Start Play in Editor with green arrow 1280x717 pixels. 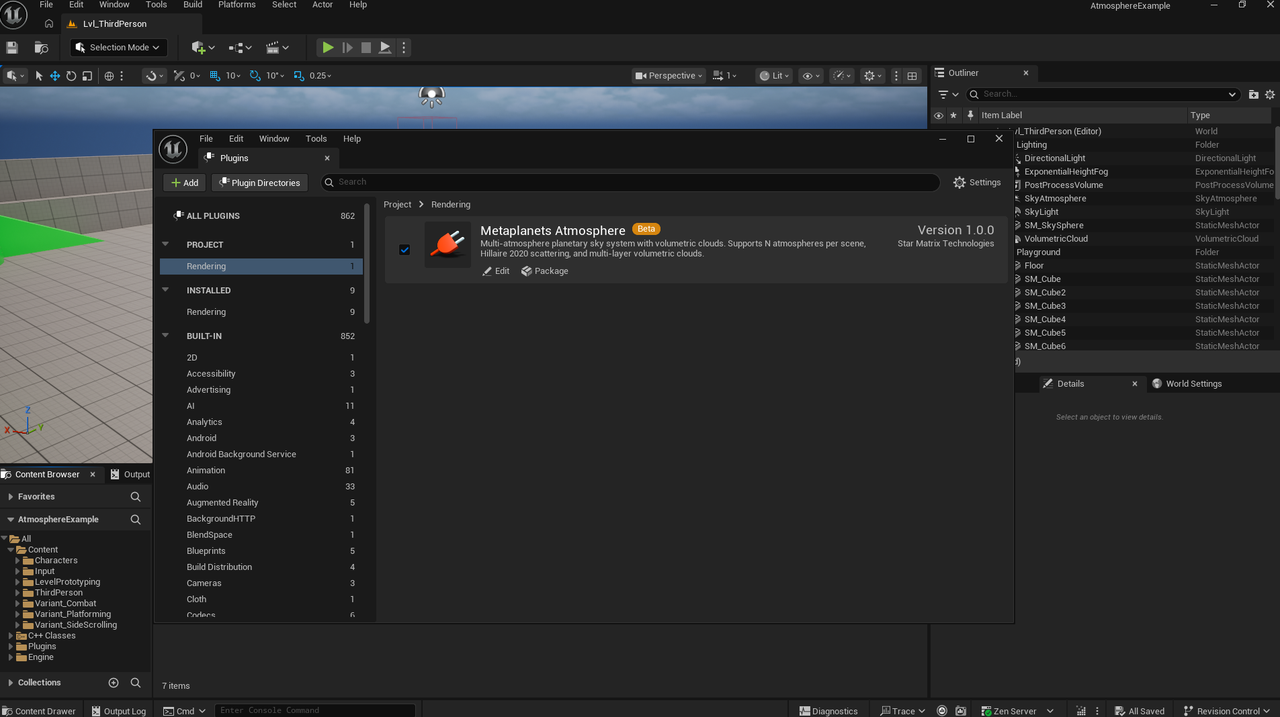pos(327,47)
